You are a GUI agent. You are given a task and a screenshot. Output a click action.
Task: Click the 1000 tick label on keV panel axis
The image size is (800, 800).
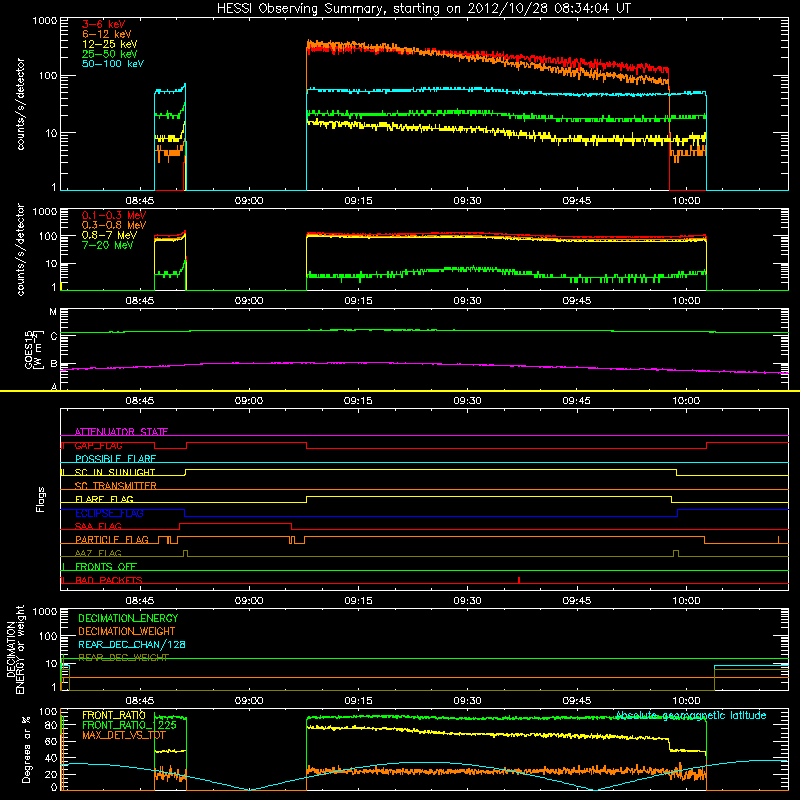coord(45,21)
